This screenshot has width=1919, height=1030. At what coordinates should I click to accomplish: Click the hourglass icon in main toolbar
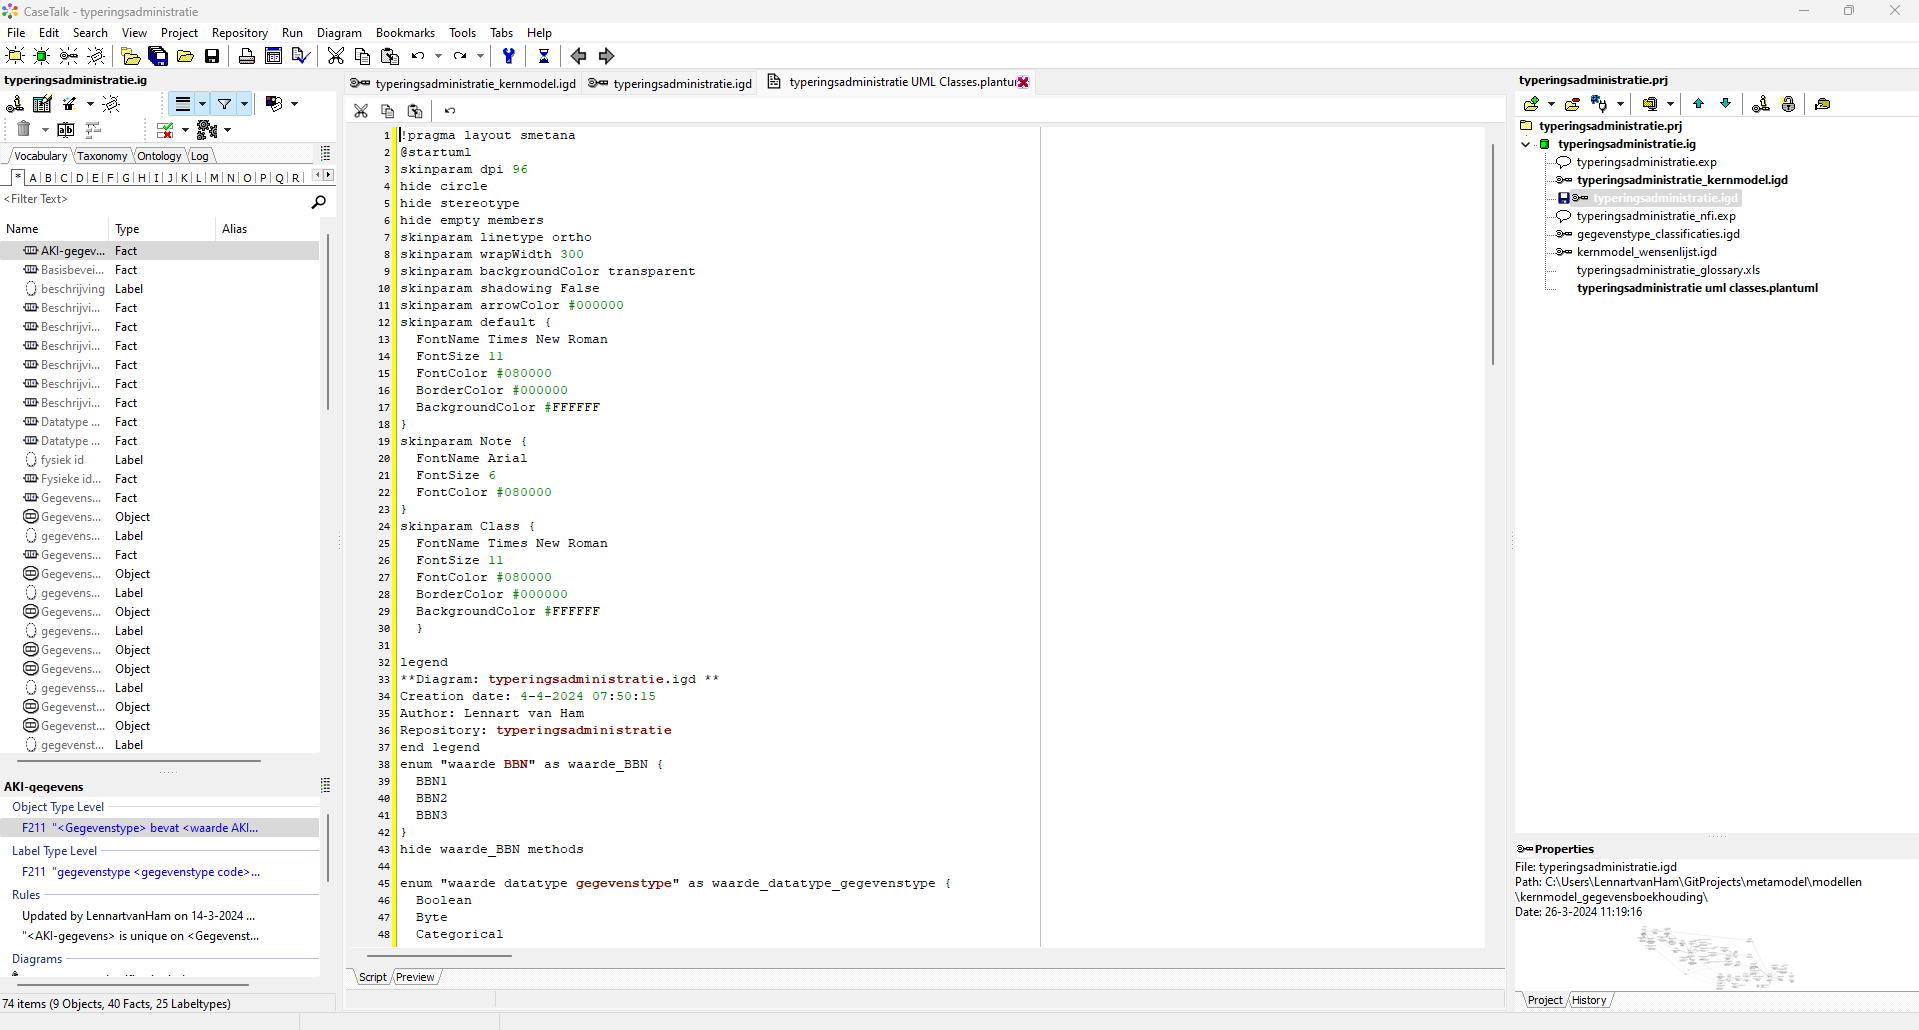pyautogui.click(x=543, y=56)
